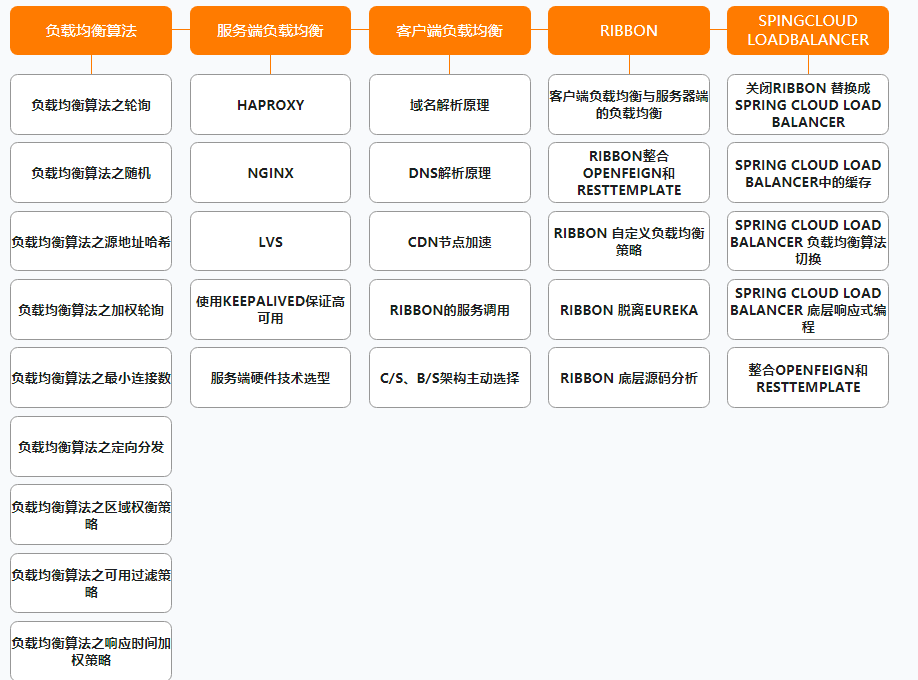Click 域名解析原理 node
918x680 pixels.
(x=449, y=104)
